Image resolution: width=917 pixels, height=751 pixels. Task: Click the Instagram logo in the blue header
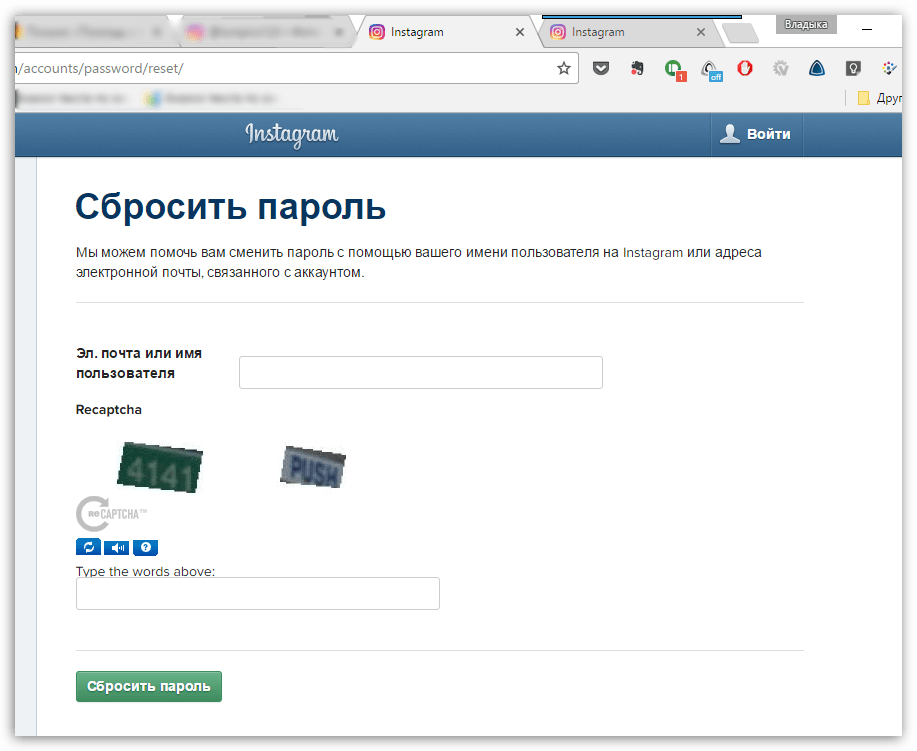tap(292, 135)
